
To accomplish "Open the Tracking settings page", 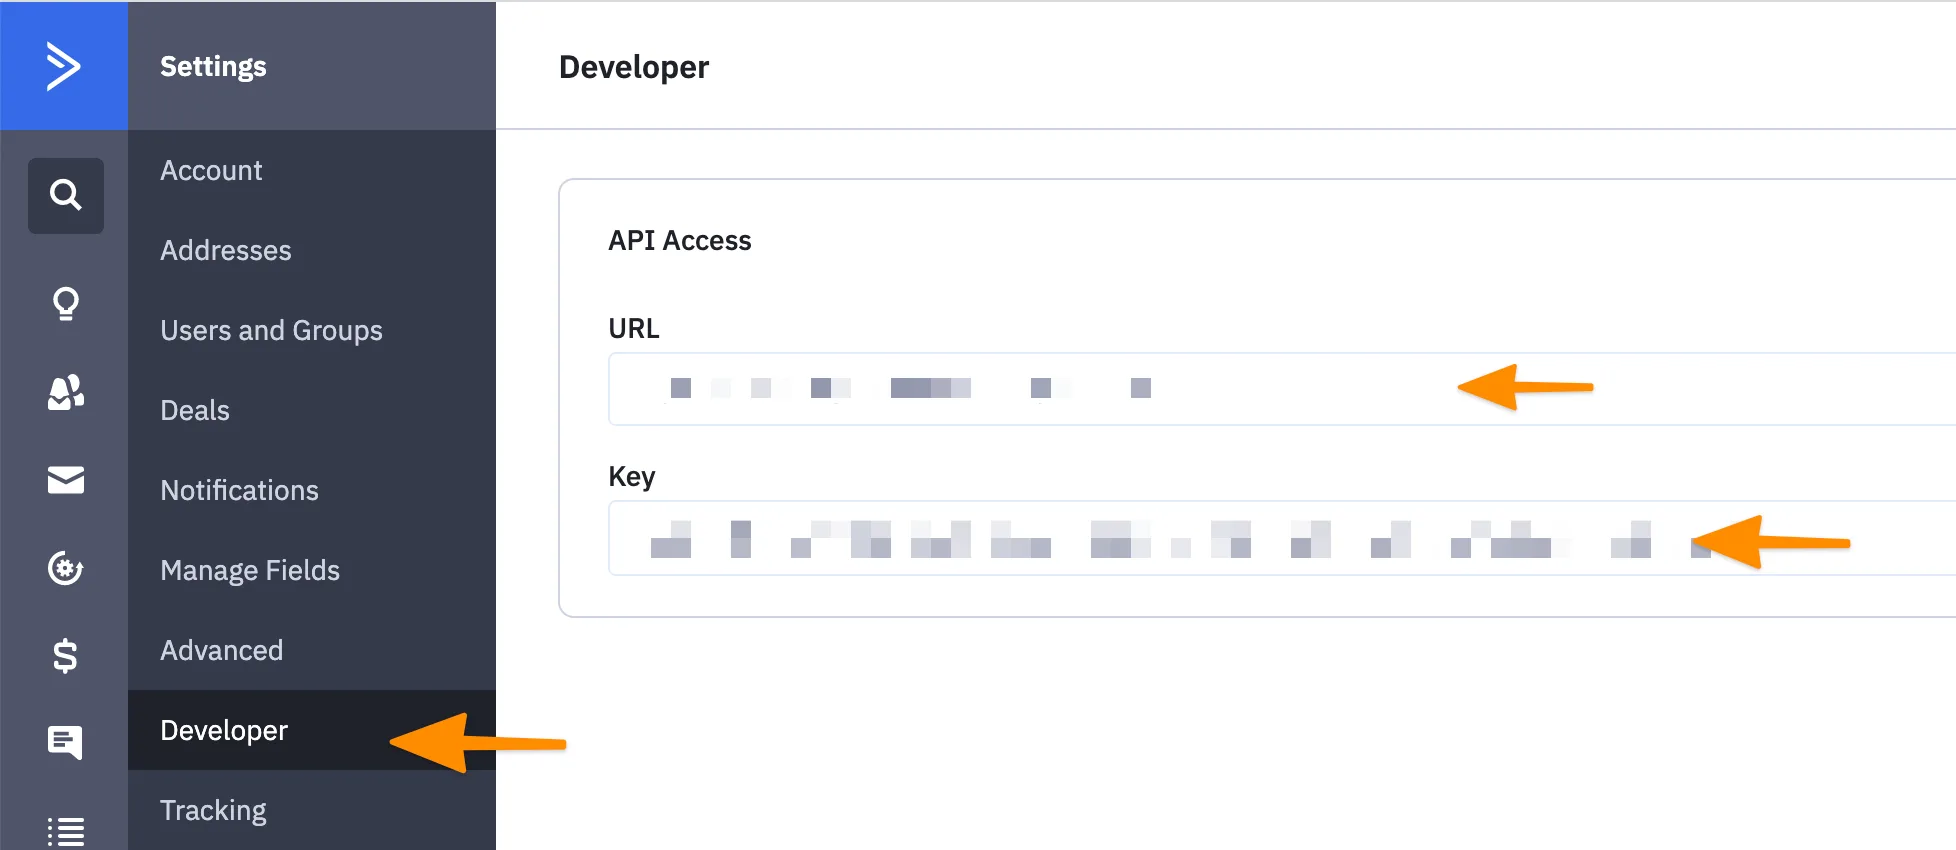I will [212, 810].
